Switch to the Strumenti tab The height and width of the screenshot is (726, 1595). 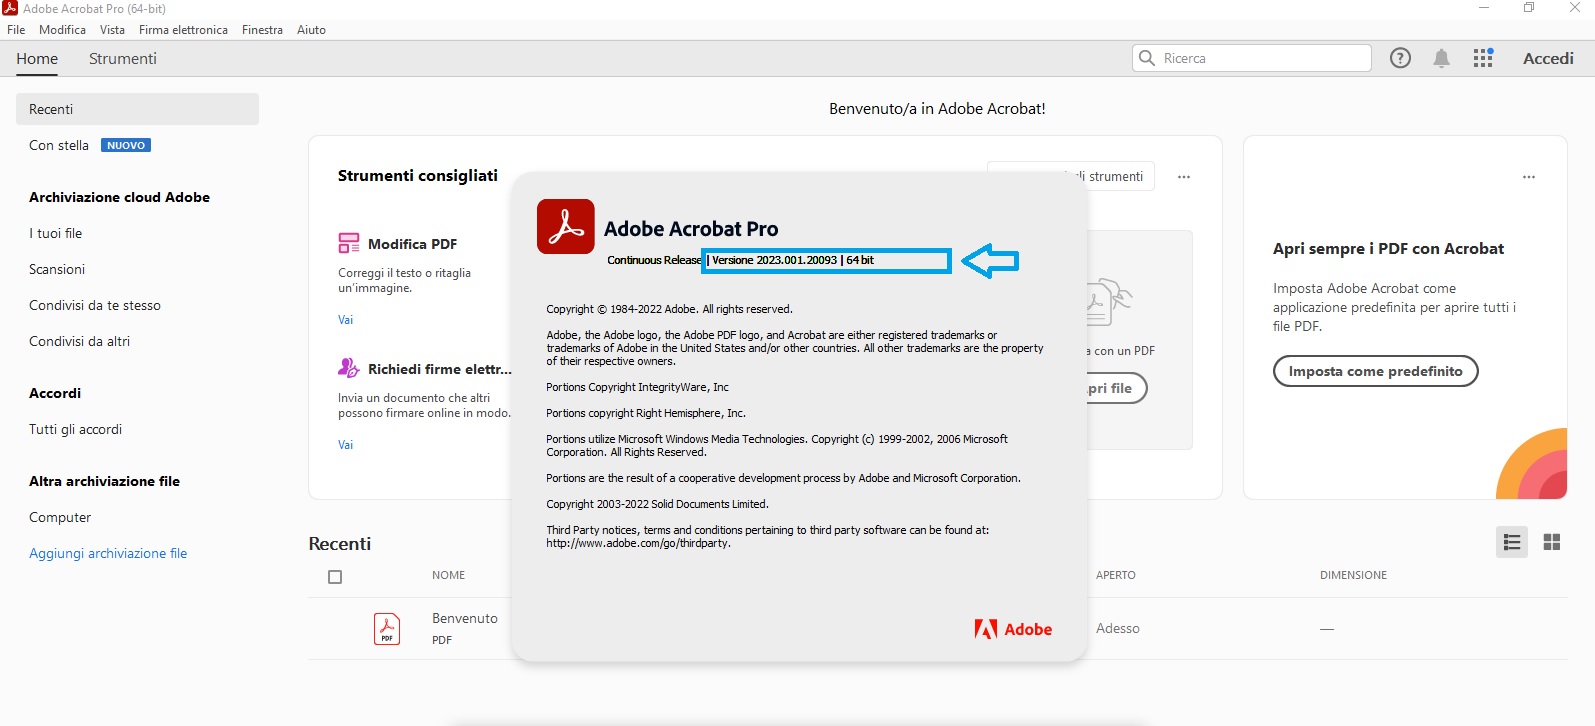(x=123, y=59)
